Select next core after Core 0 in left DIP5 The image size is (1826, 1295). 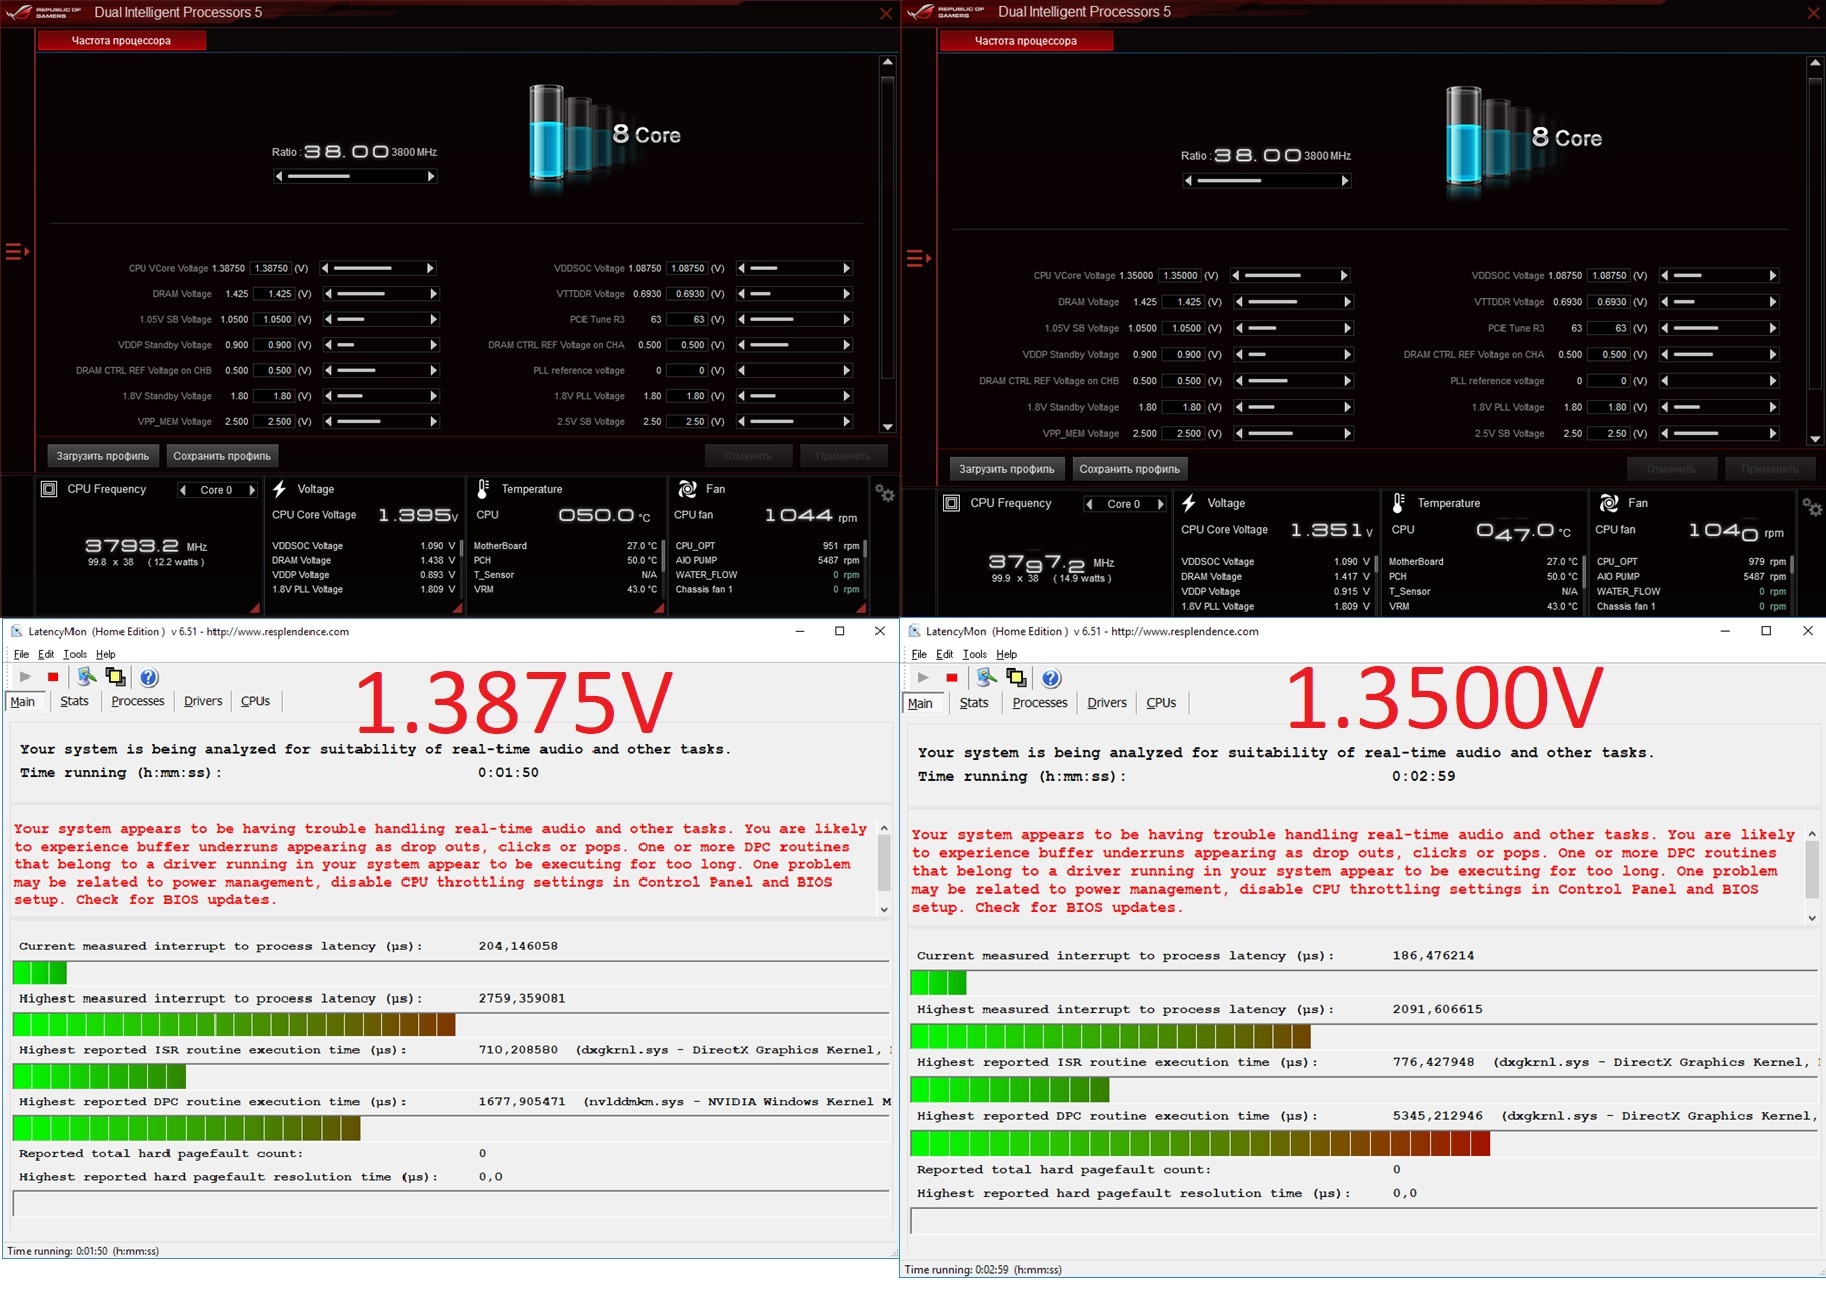coord(252,490)
